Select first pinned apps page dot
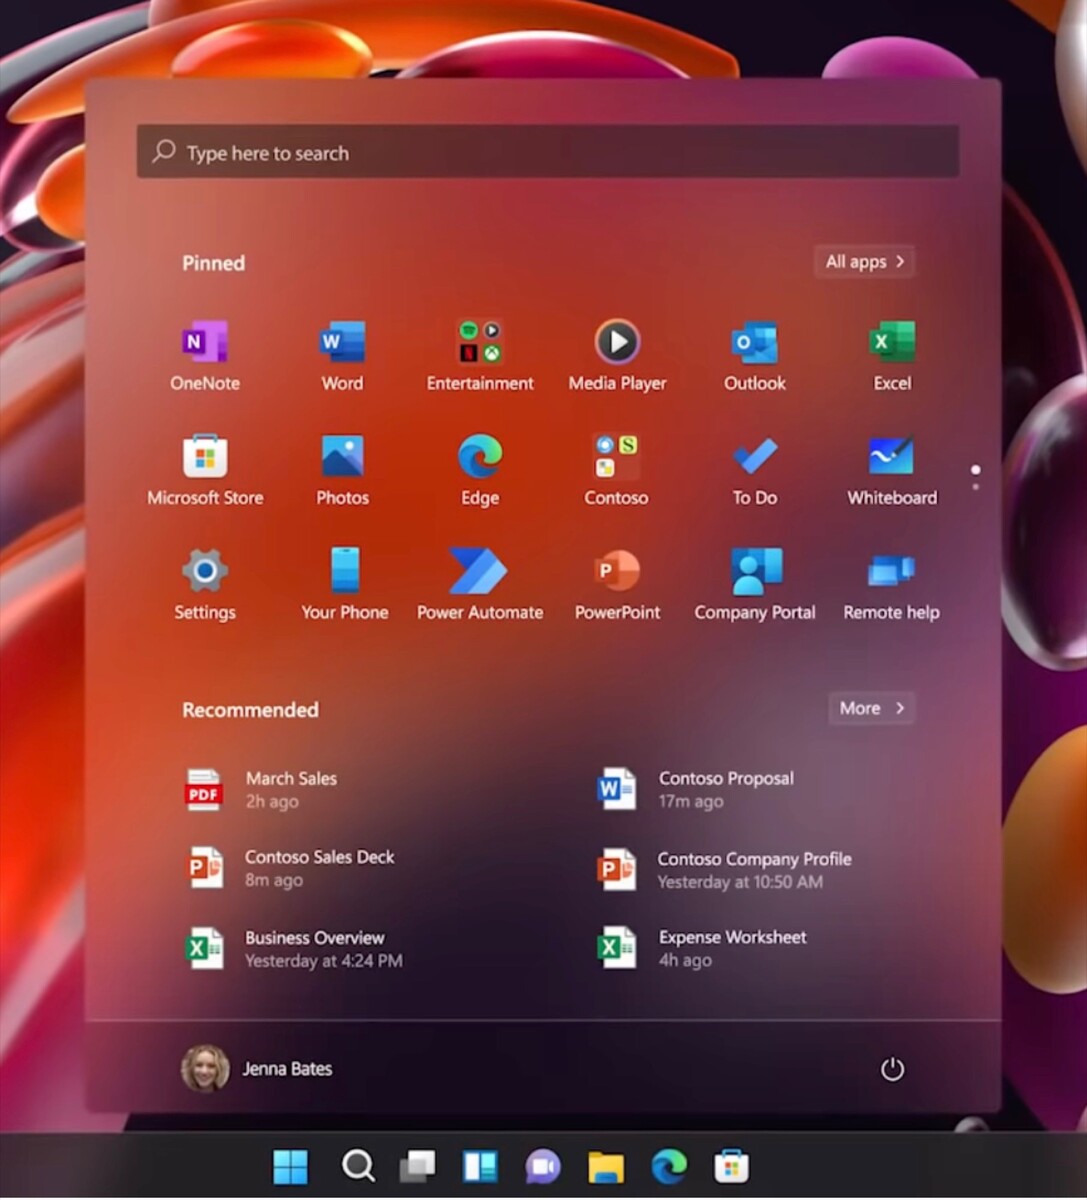 [x=975, y=469]
